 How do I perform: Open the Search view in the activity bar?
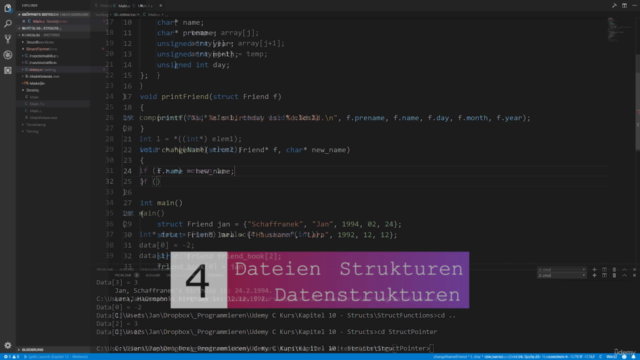click(x=7, y=24)
